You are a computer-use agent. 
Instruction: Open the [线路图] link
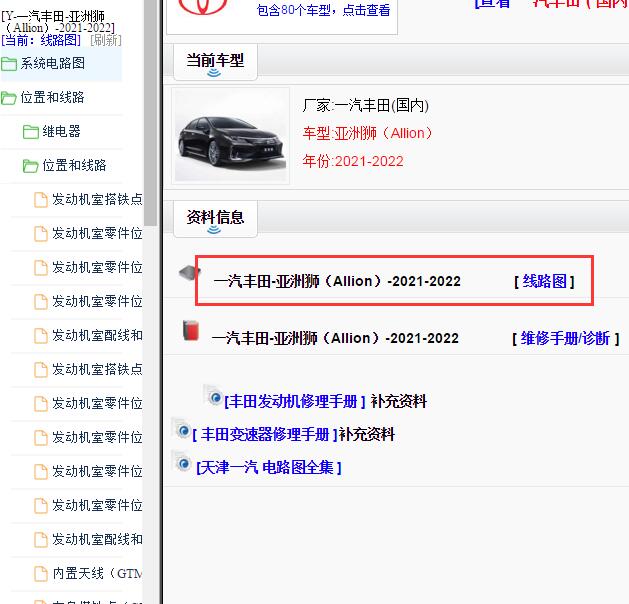(x=544, y=282)
